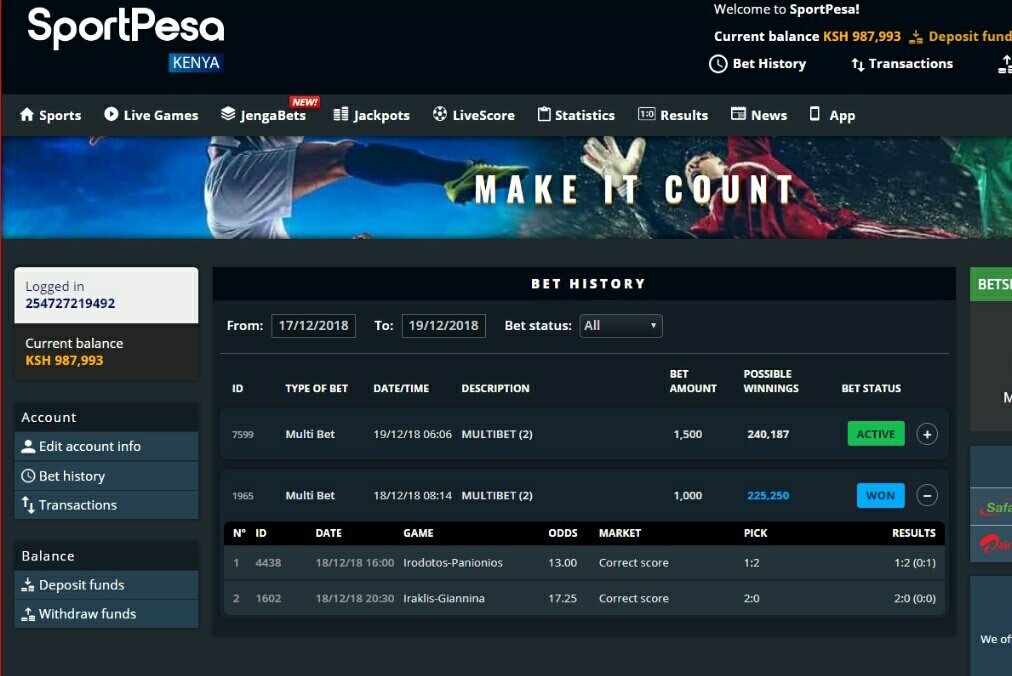Viewport: 1012px width, 676px height.
Task: Click the scoreboard Results icon
Action: click(x=646, y=114)
